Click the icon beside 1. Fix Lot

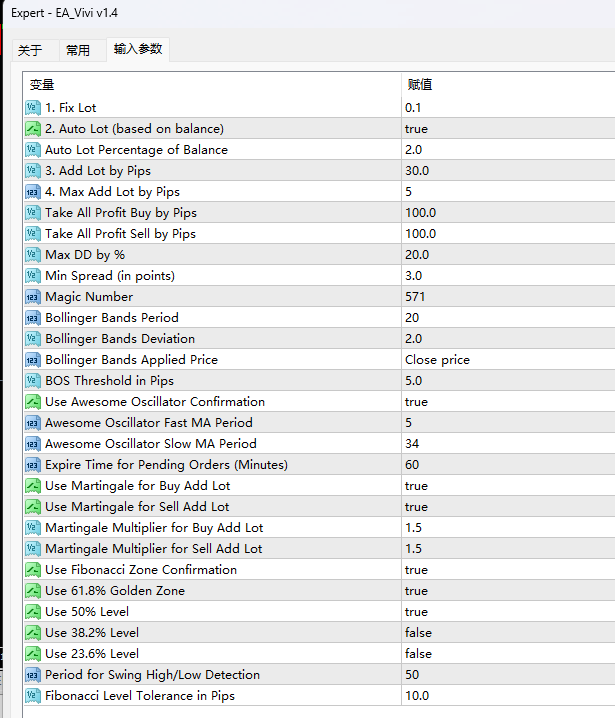pyautogui.click(x=32, y=108)
